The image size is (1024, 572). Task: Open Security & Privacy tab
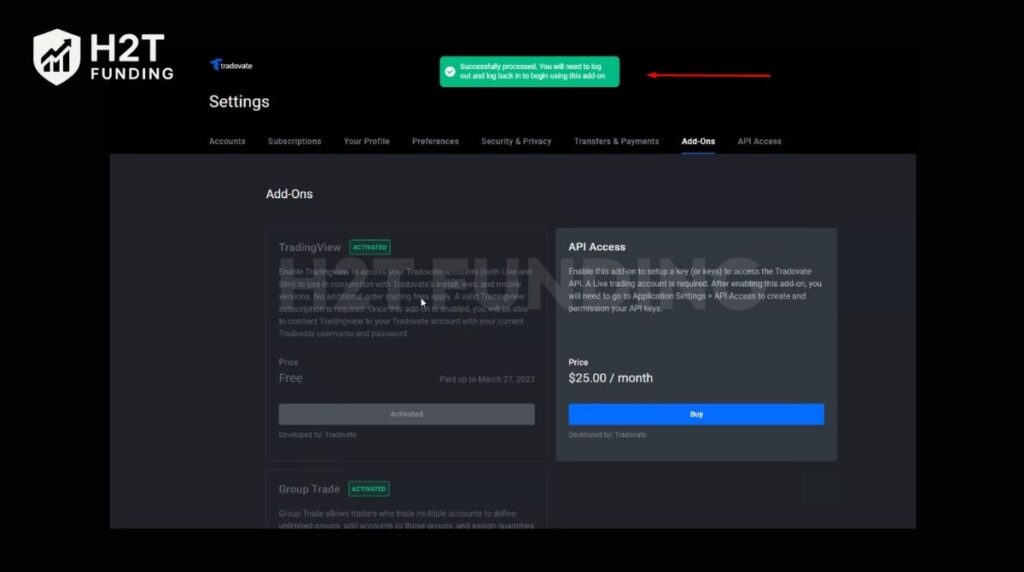pos(516,141)
